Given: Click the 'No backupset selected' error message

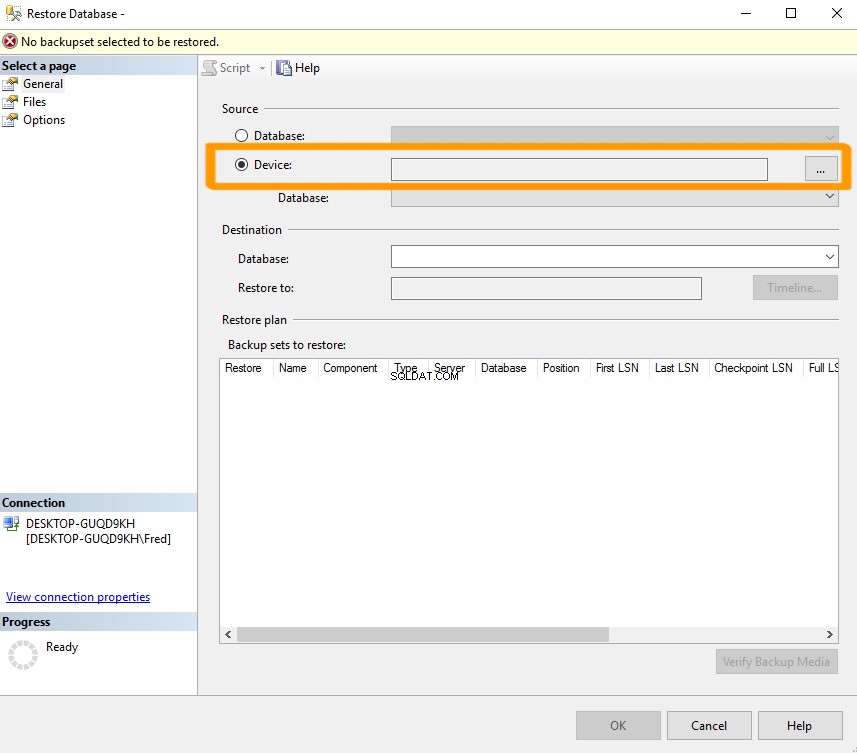Looking at the screenshot, I should (x=120, y=42).
